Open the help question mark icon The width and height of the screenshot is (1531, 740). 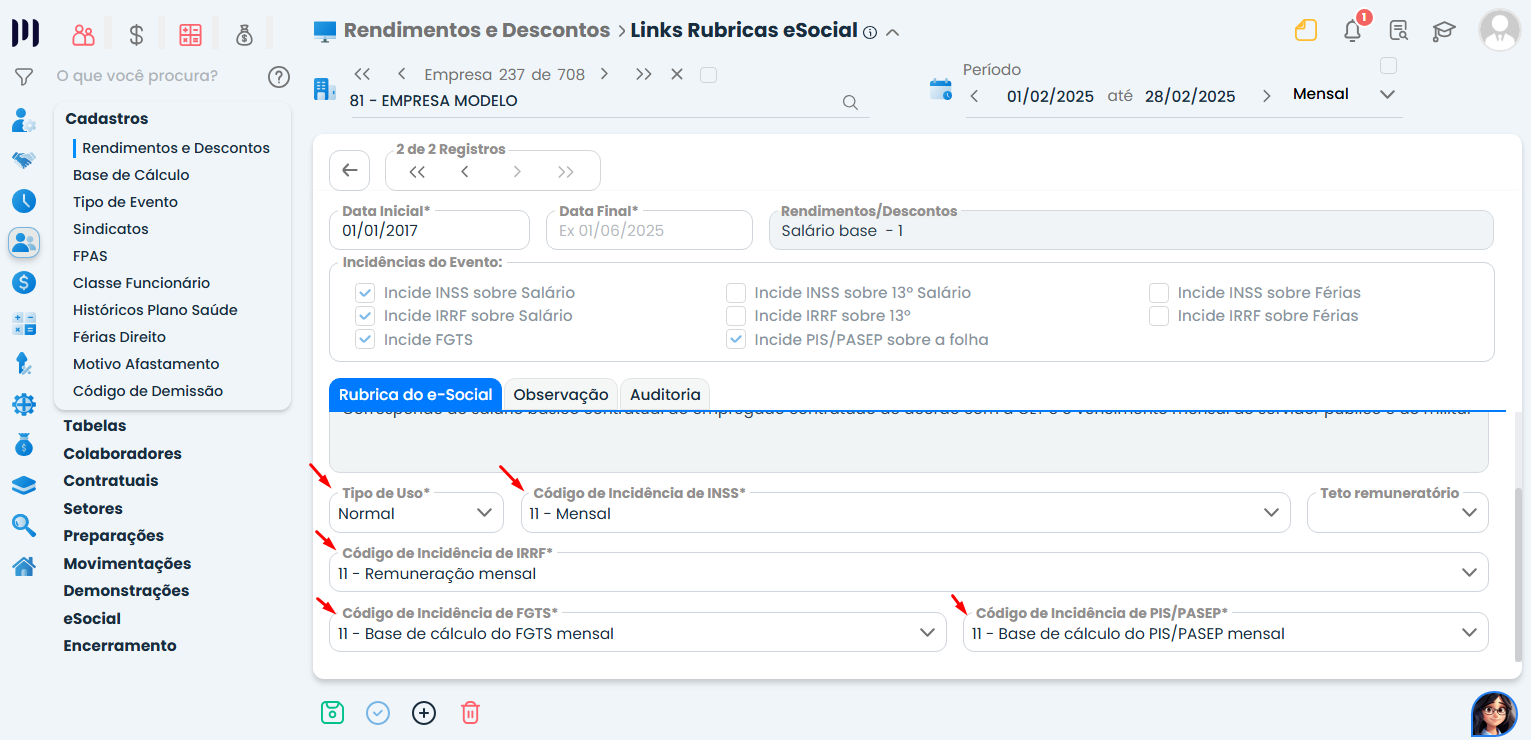pyautogui.click(x=279, y=76)
